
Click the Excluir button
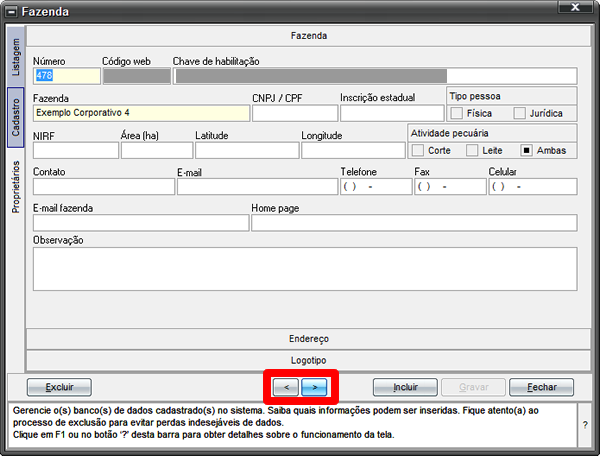(59, 387)
